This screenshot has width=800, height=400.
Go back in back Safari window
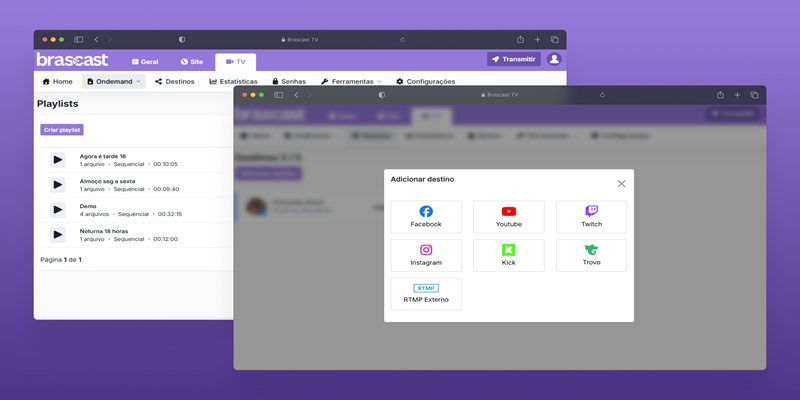point(96,39)
